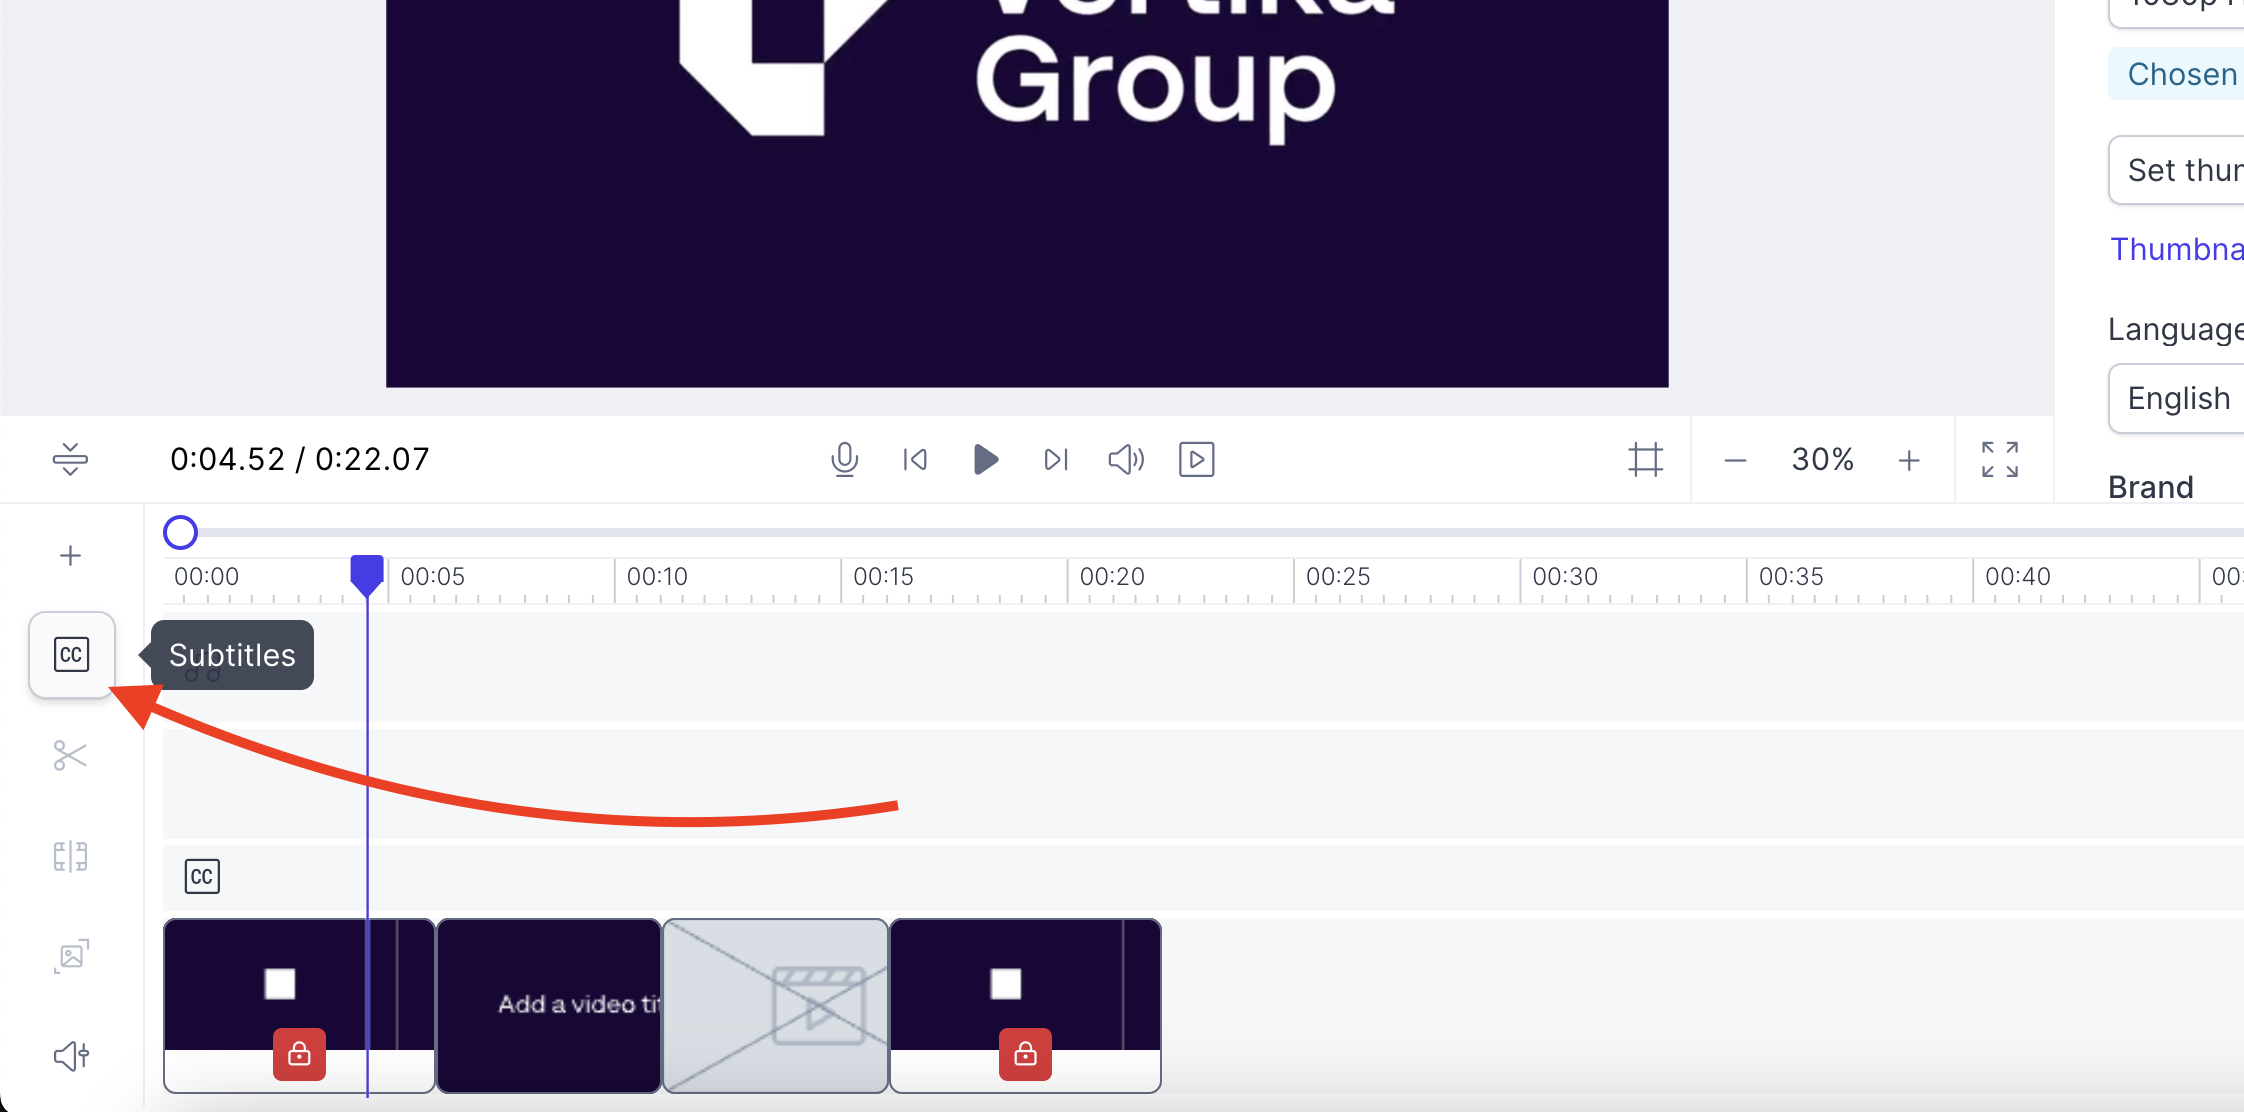Click the Set thumbnail button
This screenshot has width=2244, height=1112.
tap(2178, 170)
